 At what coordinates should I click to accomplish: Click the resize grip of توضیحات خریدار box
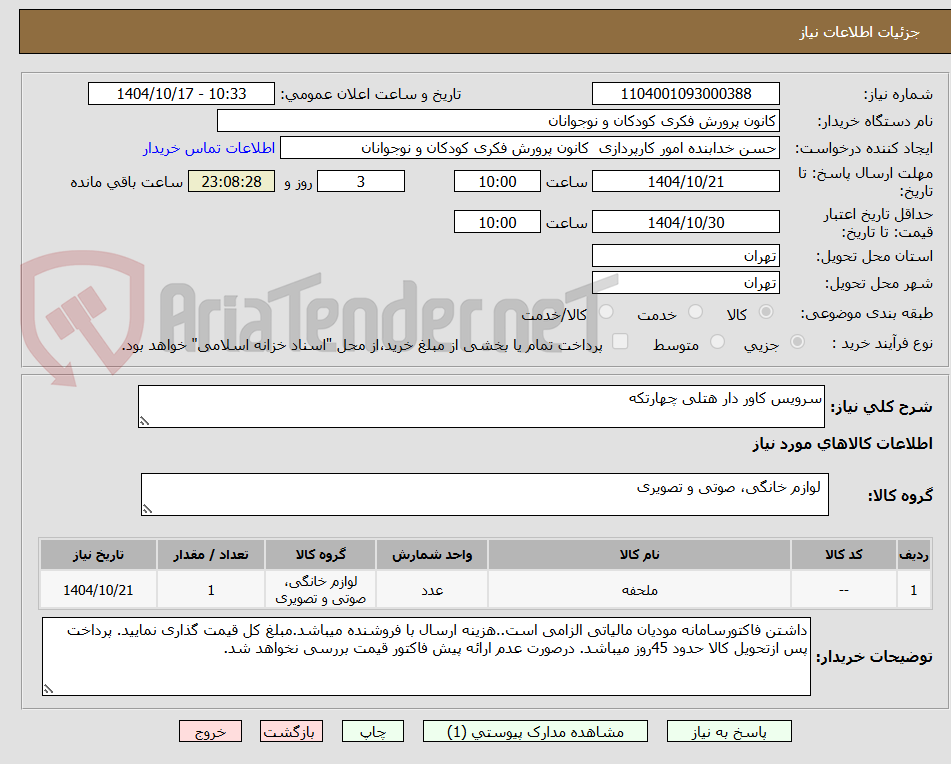(x=48, y=689)
